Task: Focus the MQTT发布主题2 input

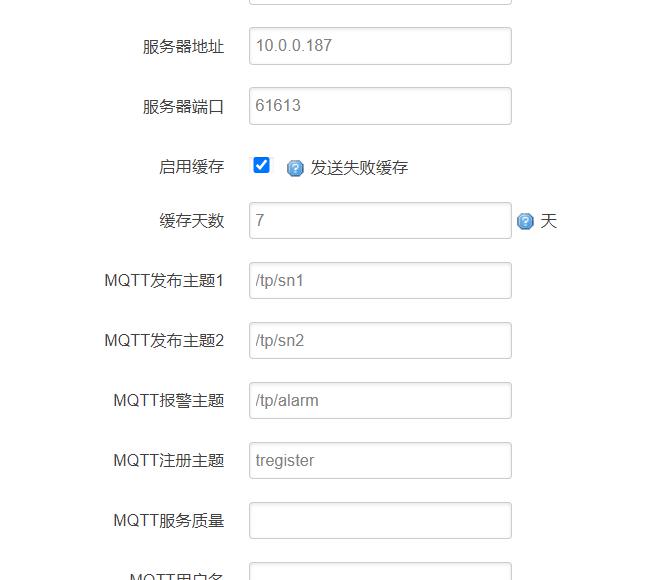Action: 380,341
